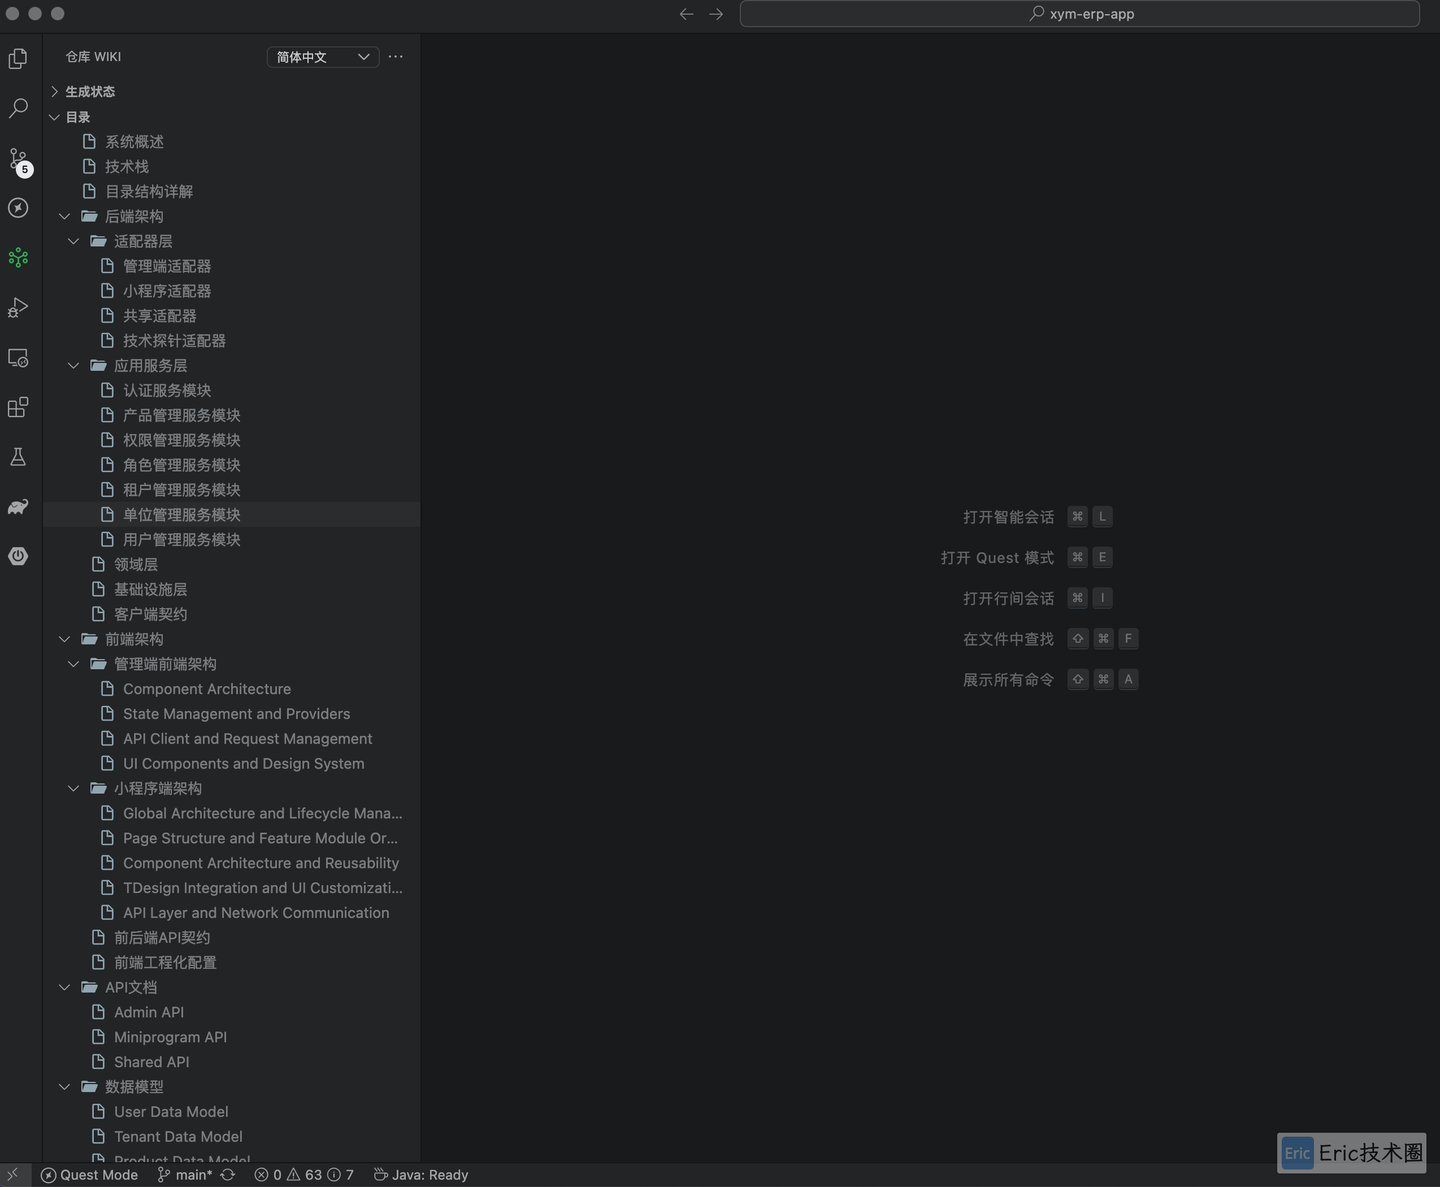
Task: Open the Search sidebar view
Action: (x=18, y=108)
